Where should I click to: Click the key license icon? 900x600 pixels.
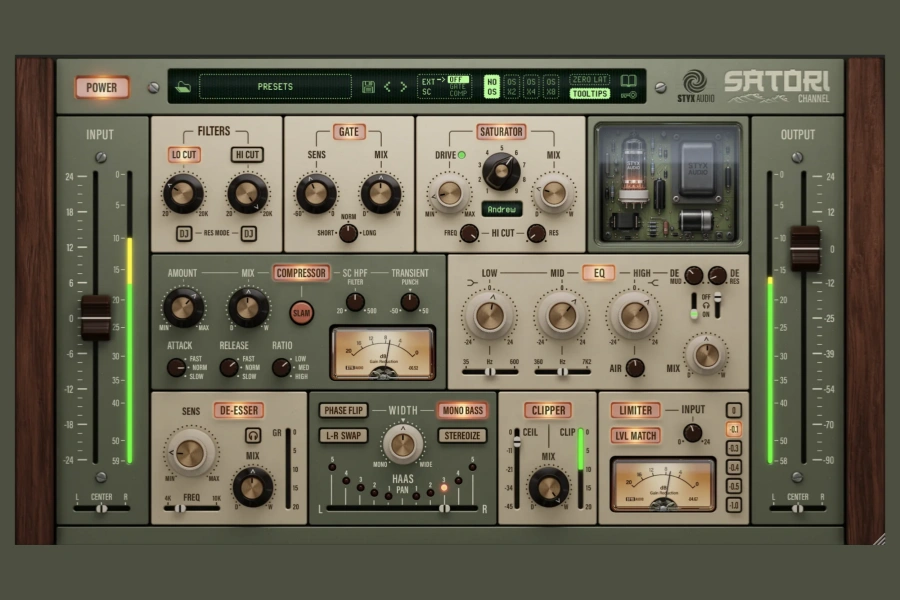point(629,95)
